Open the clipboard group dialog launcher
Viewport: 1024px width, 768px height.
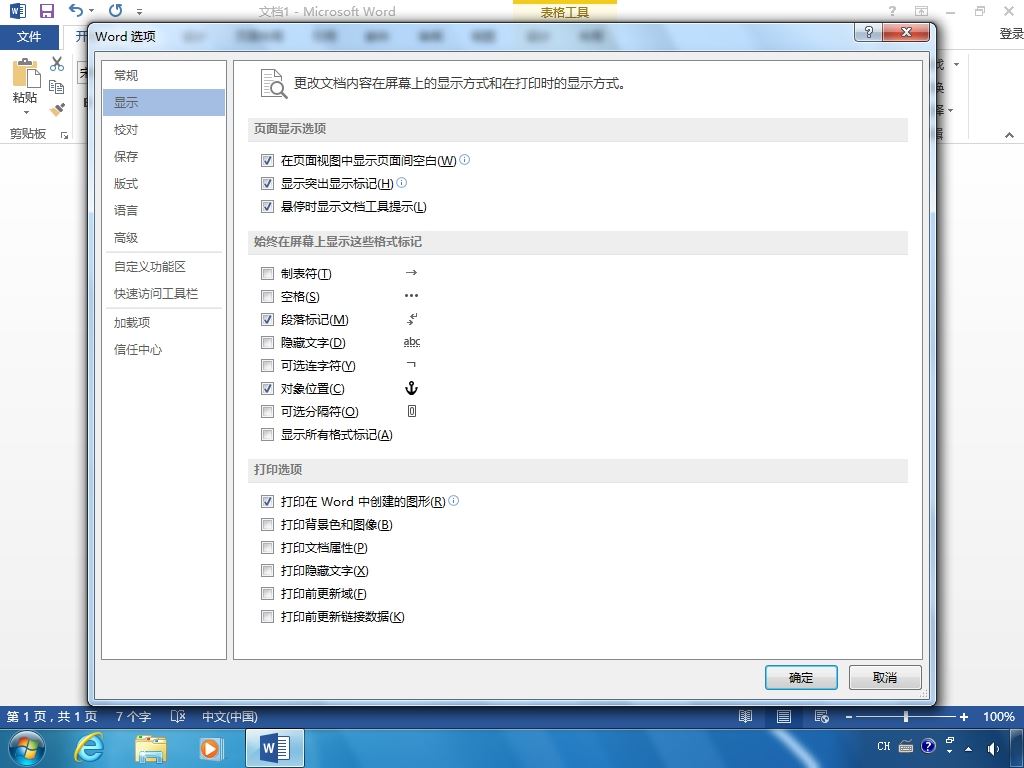[64, 135]
